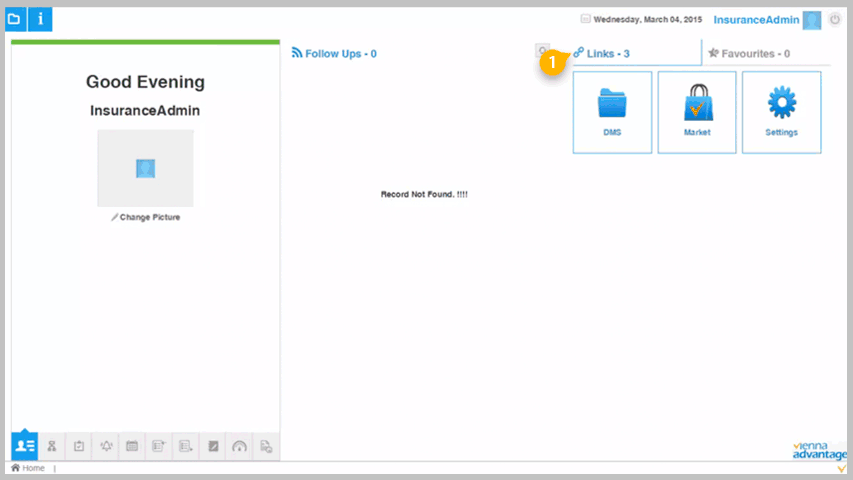Select the document search icon in bottom bar
Screen dimensions: 853x480
(x=266, y=446)
